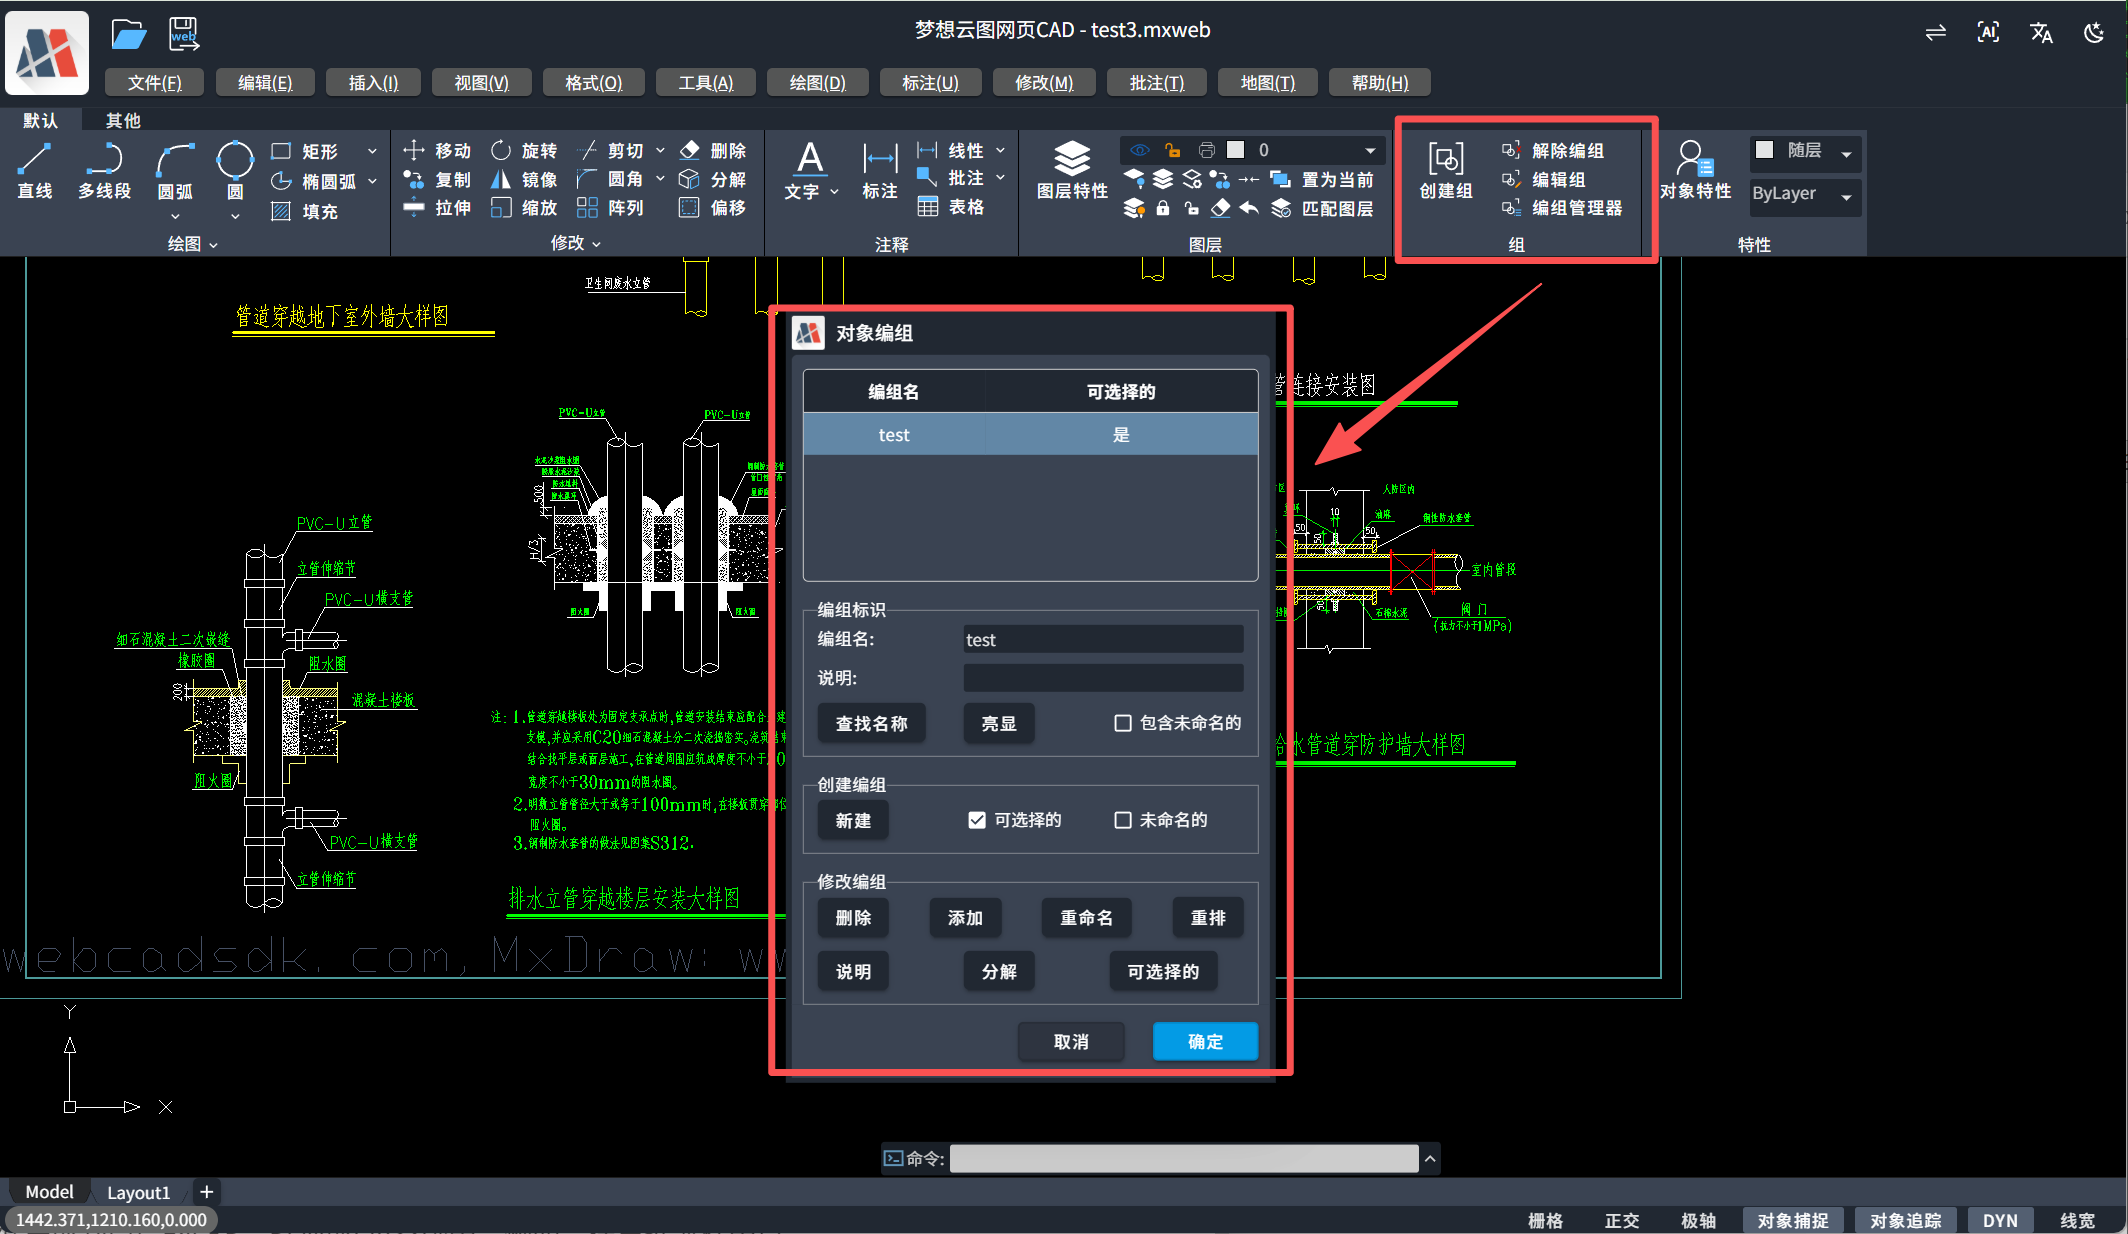The width and height of the screenshot is (2128, 1234).
Task: Toggle layer 0 visibility with the eye icon
Action: click(1139, 150)
